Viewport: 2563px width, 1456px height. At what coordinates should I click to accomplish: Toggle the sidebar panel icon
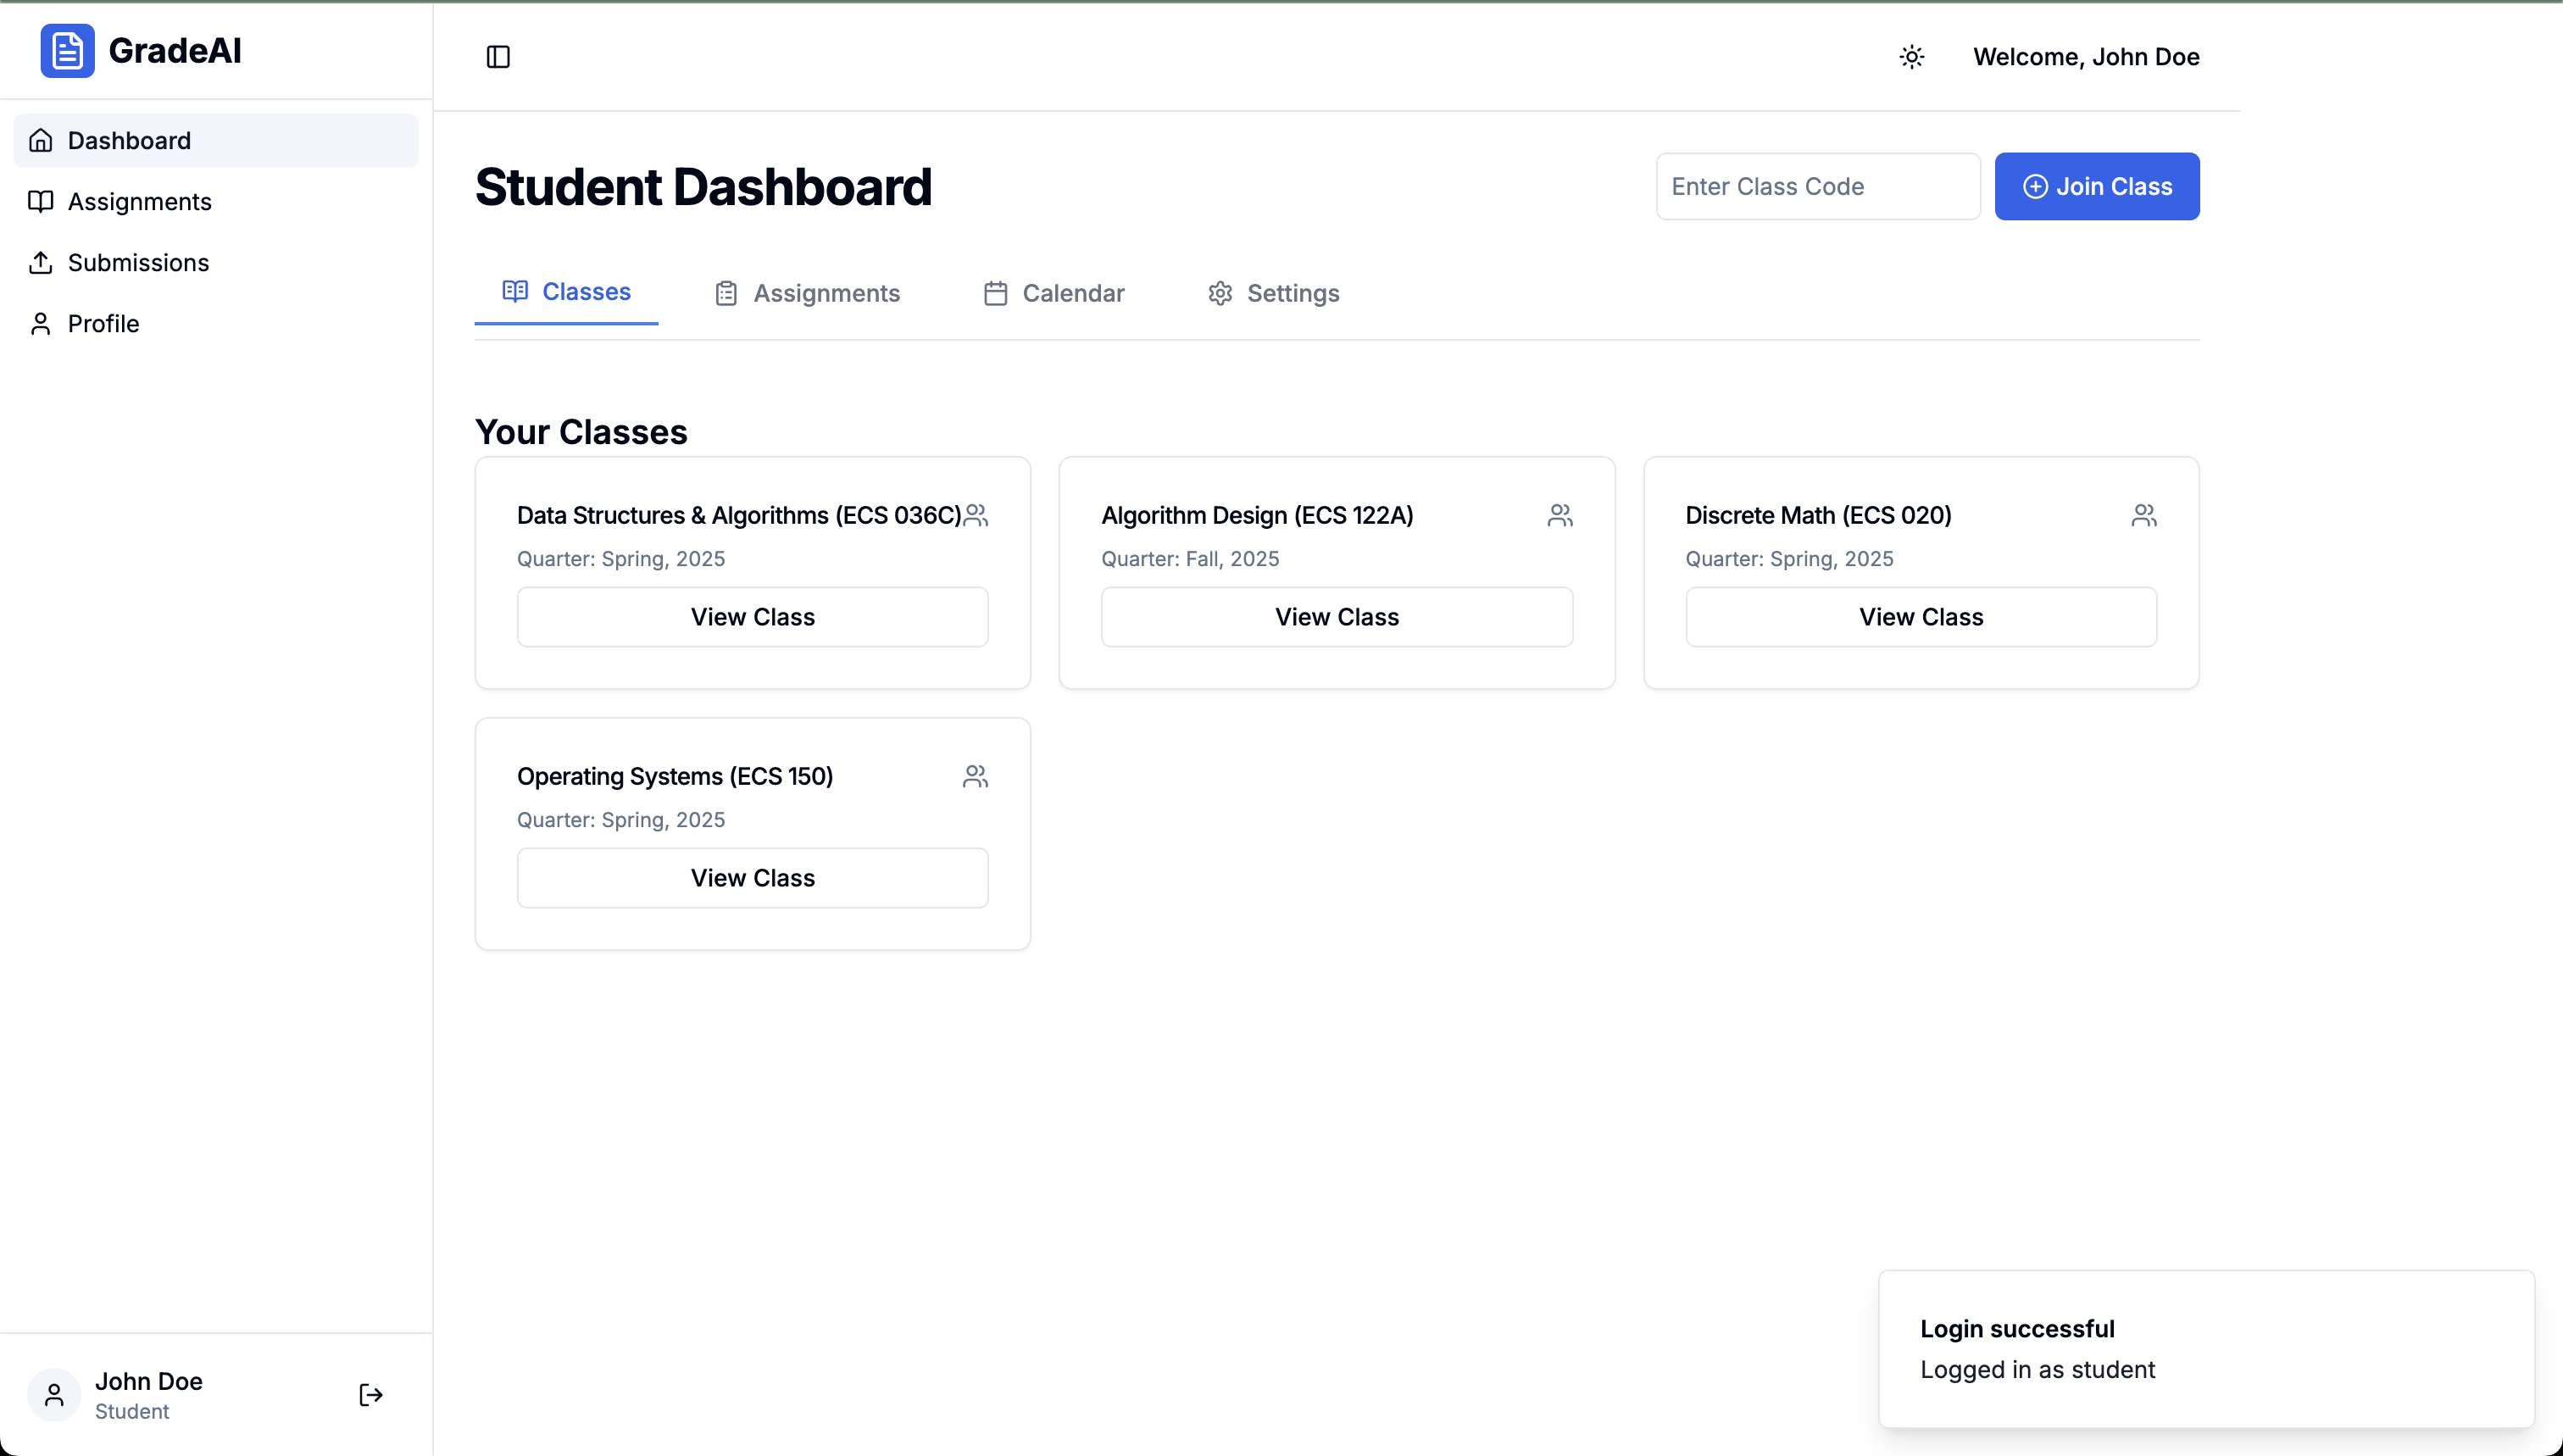coord(498,57)
